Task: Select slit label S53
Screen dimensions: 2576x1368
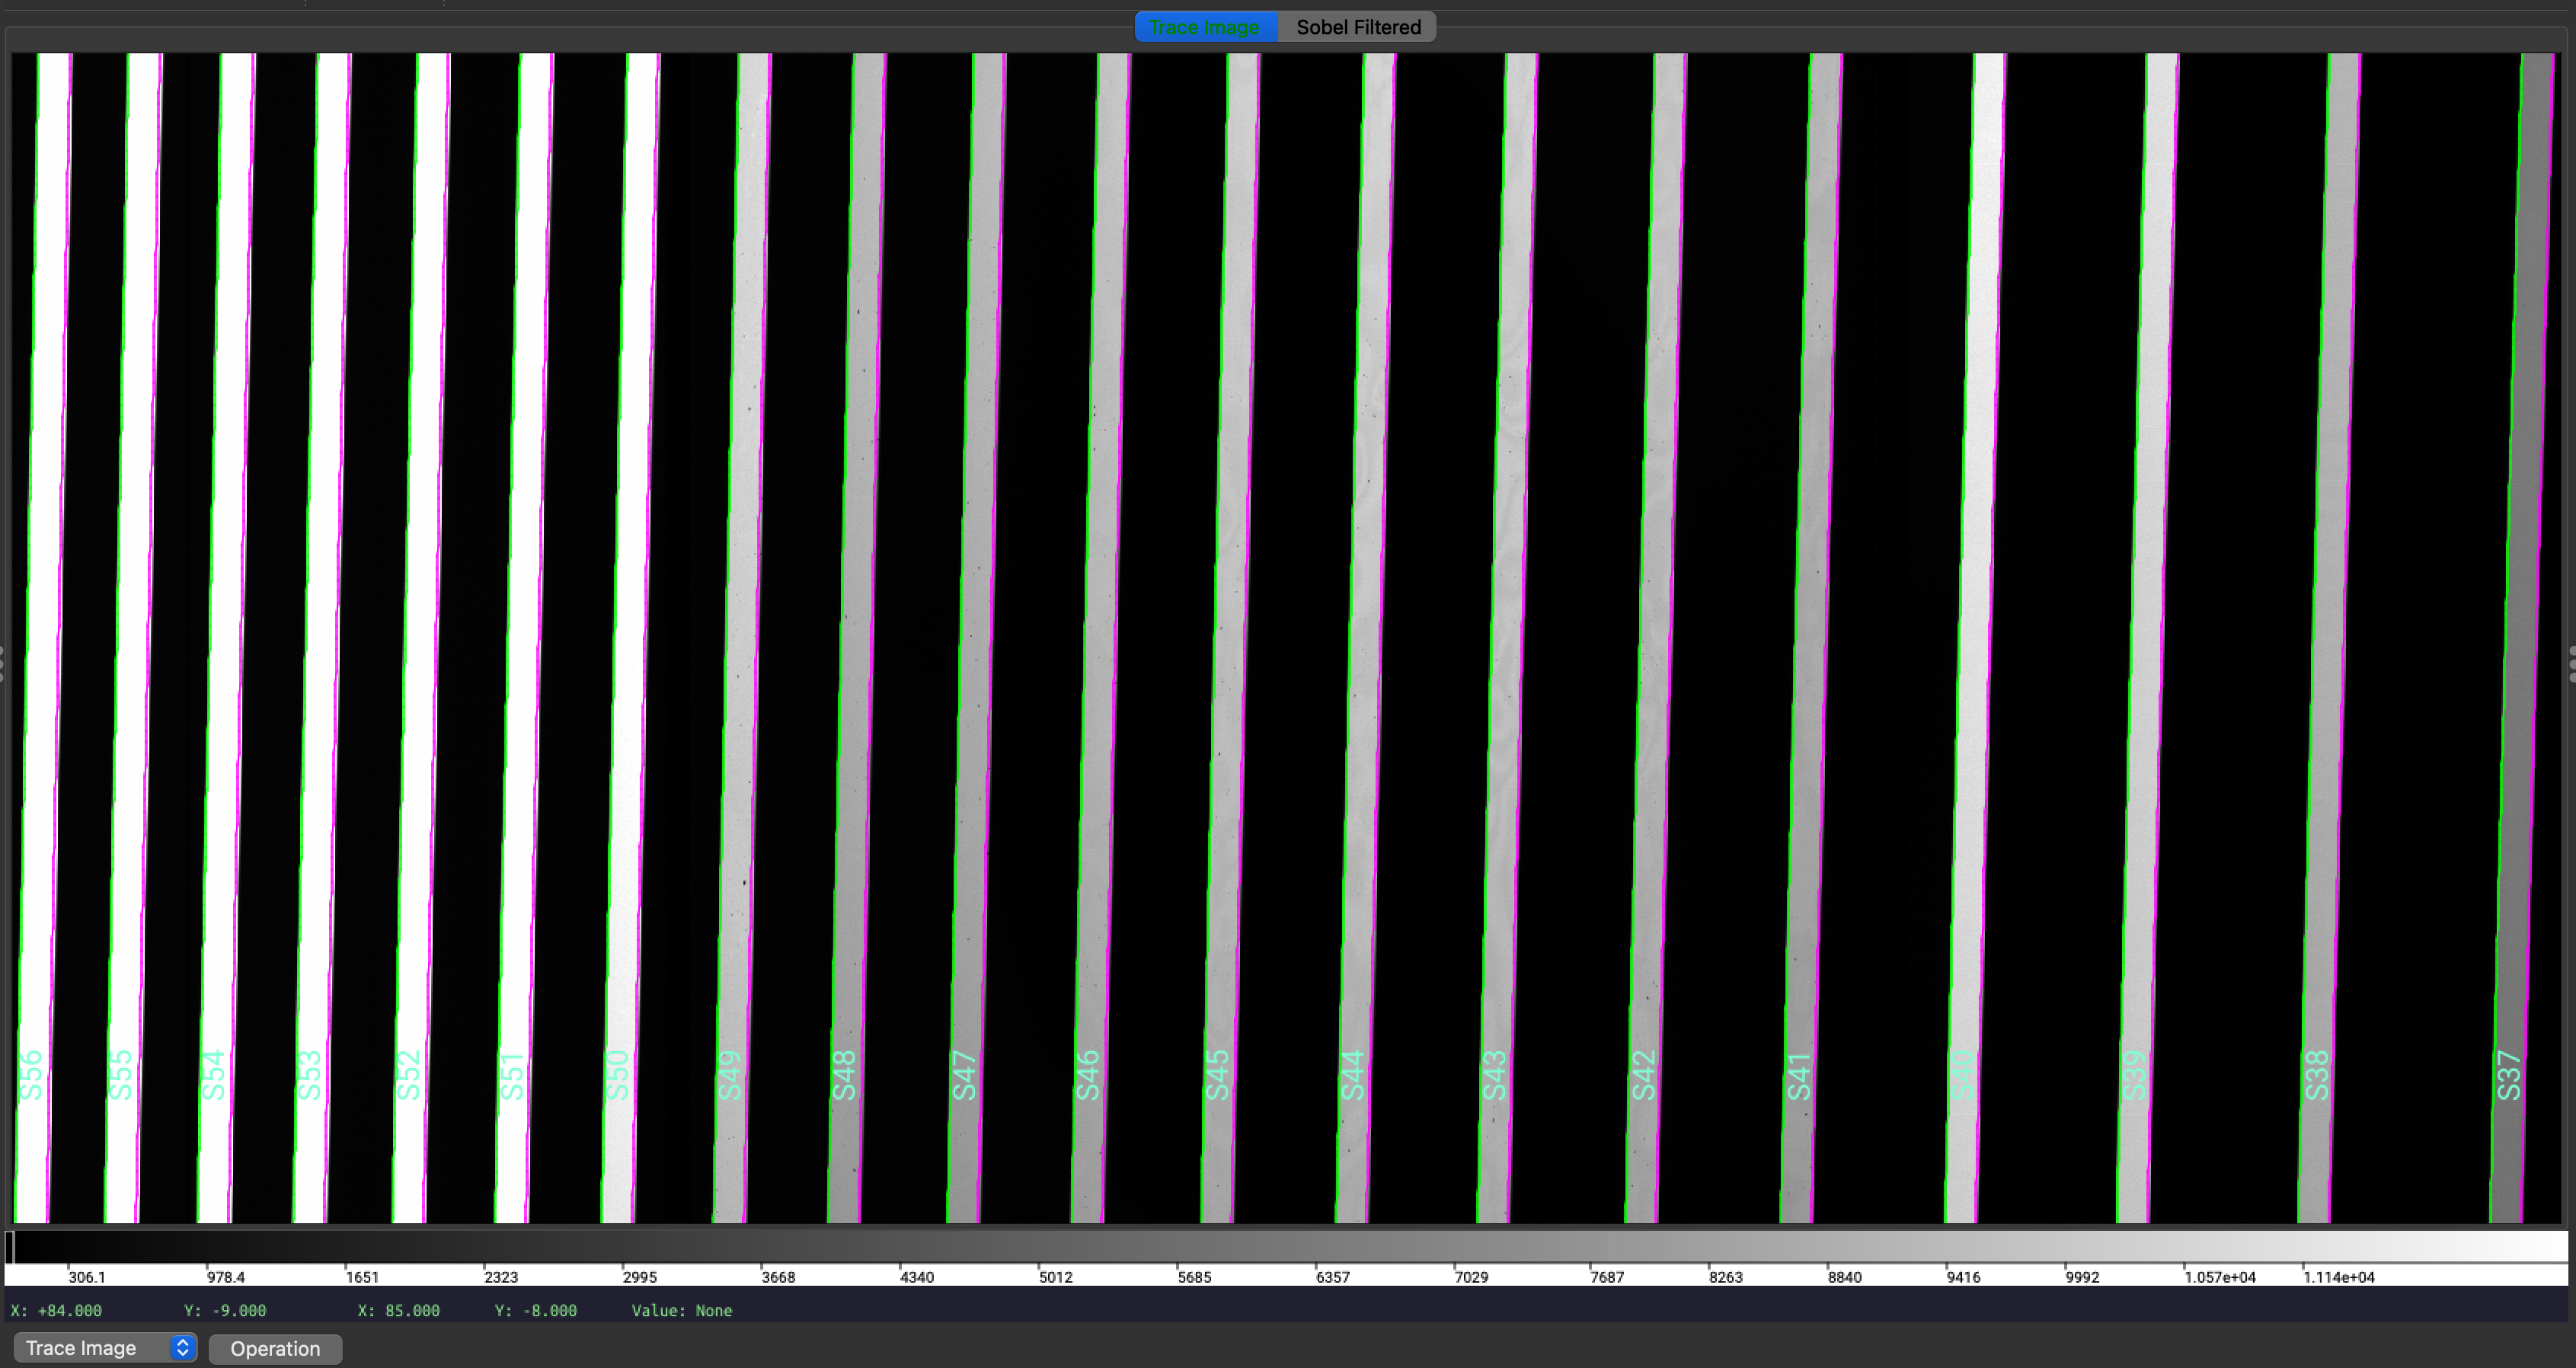Action: 310,1075
